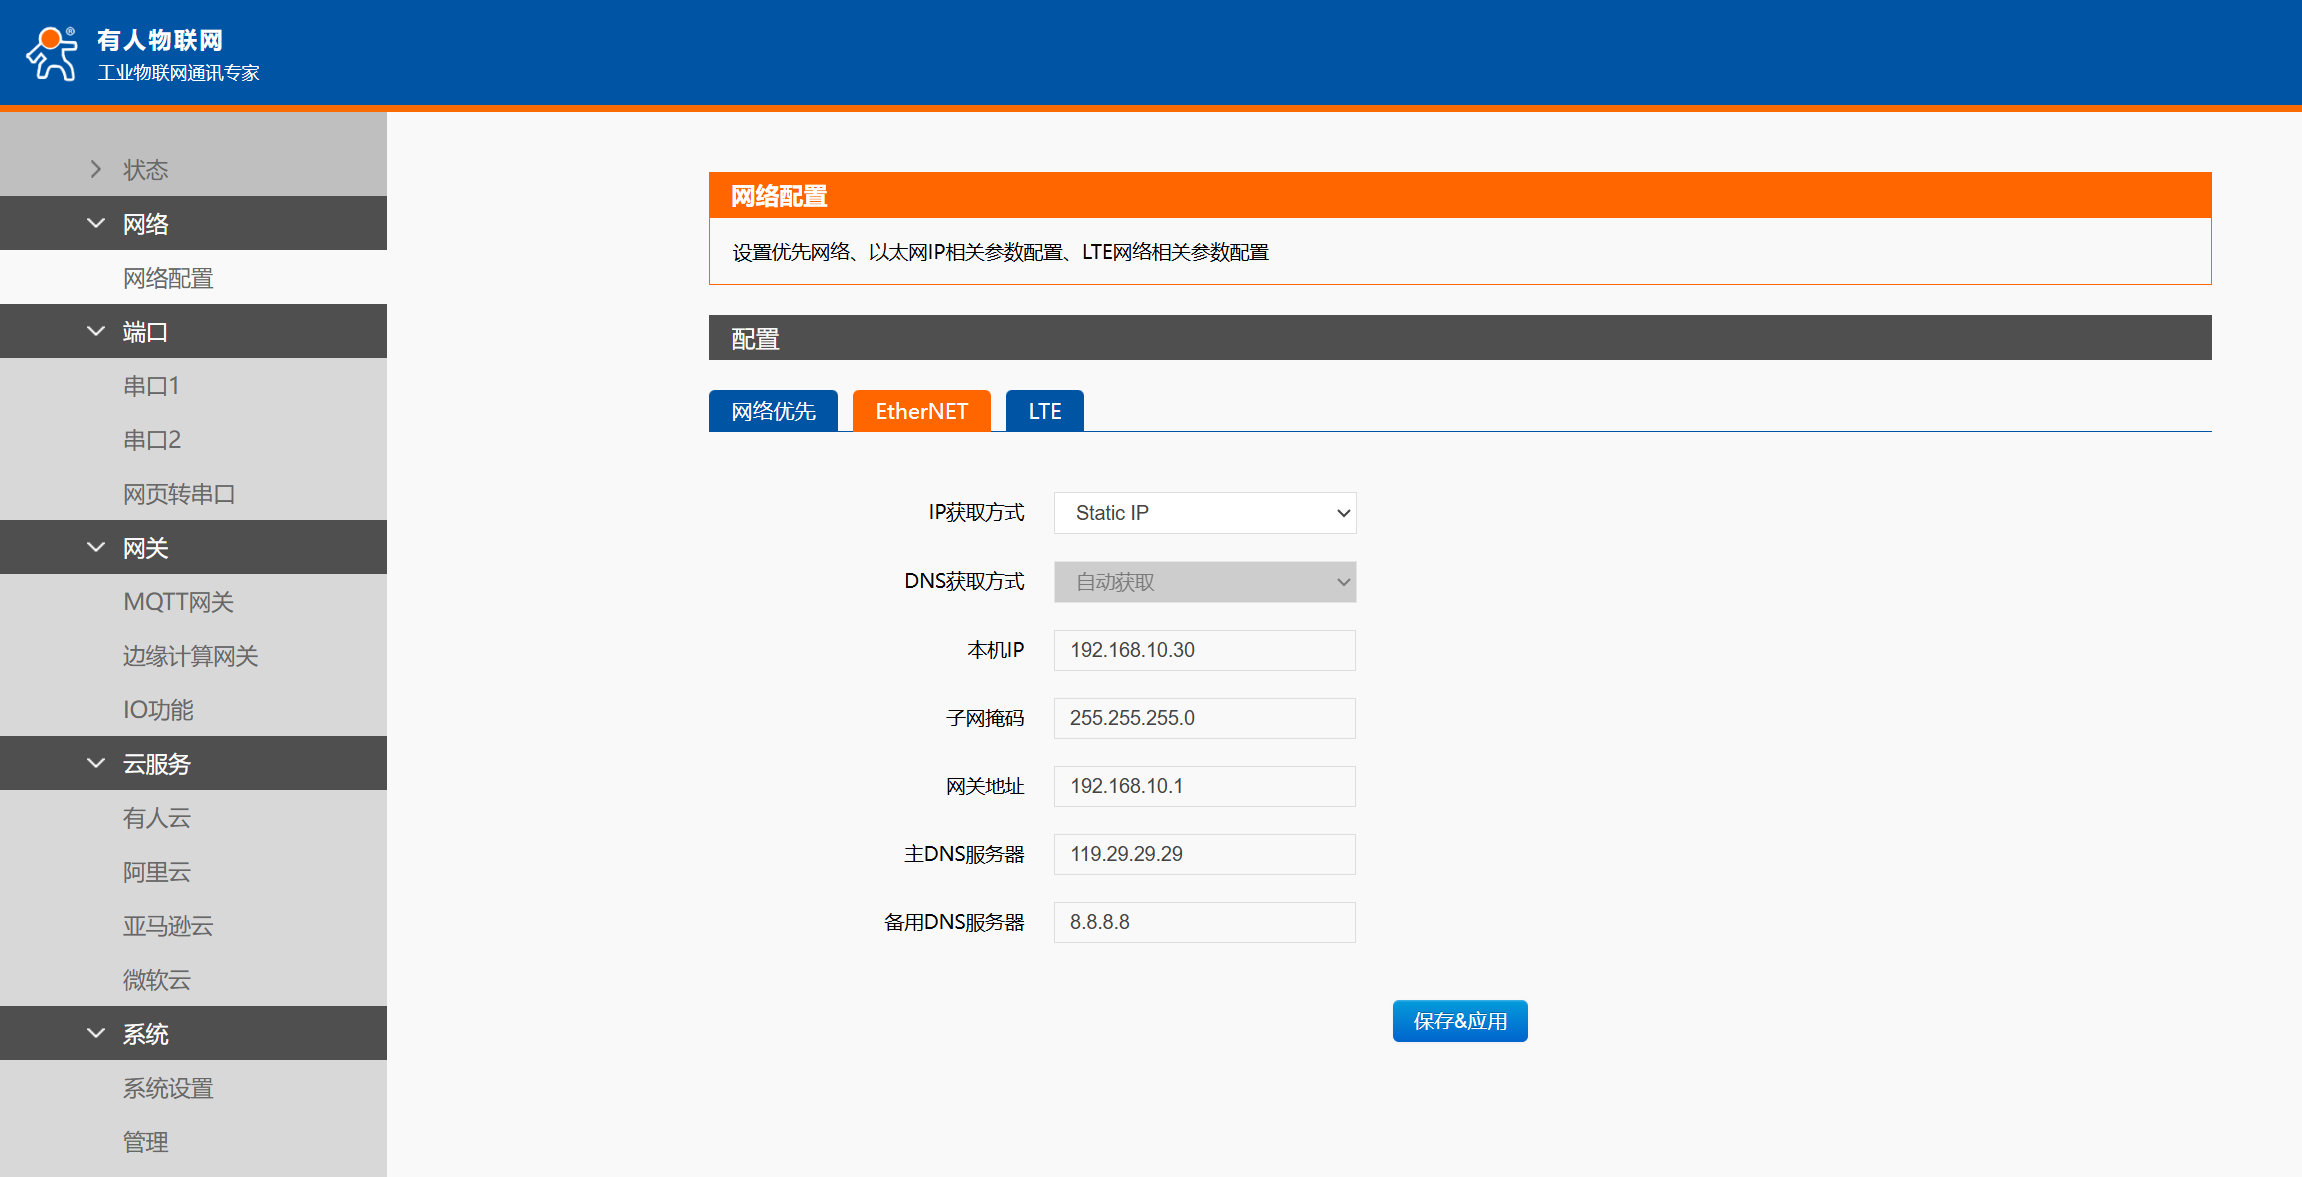Click the 保存&应用 button
Screen dimensions: 2302x1177
click(x=1459, y=1021)
